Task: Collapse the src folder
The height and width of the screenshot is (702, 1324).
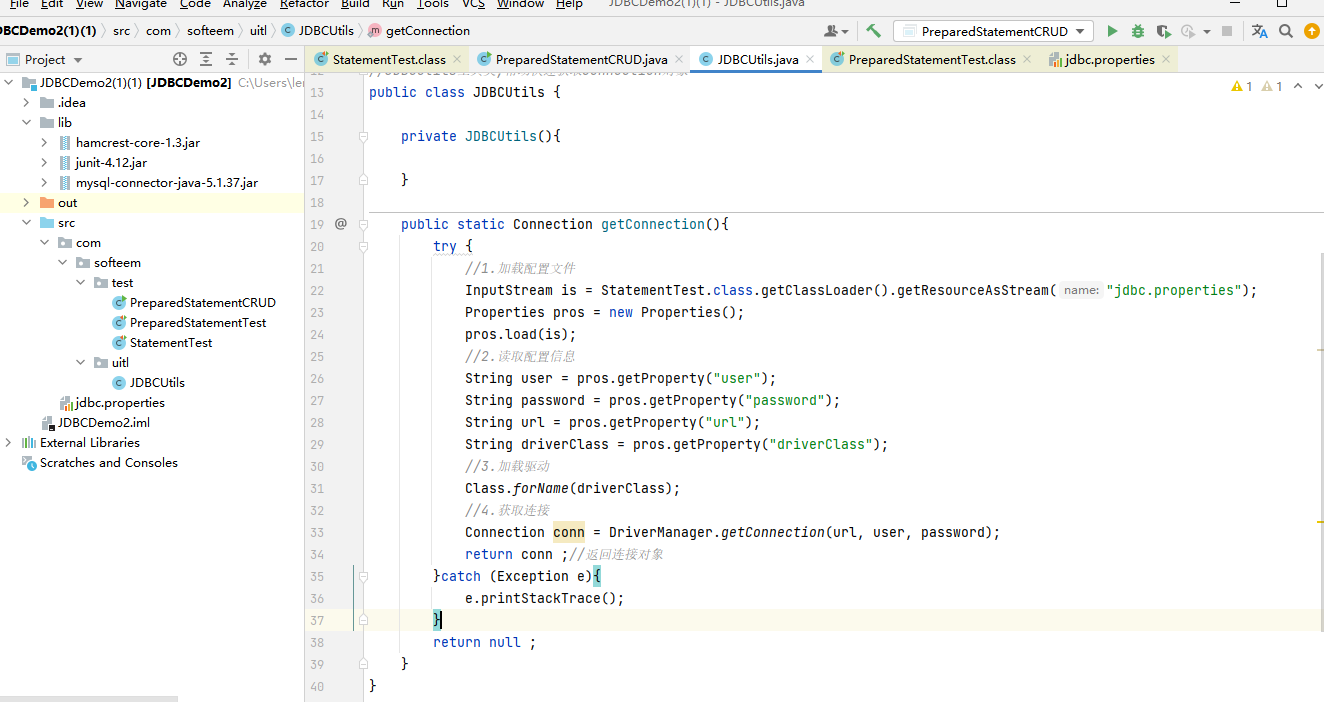Action: (x=28, y=222)
